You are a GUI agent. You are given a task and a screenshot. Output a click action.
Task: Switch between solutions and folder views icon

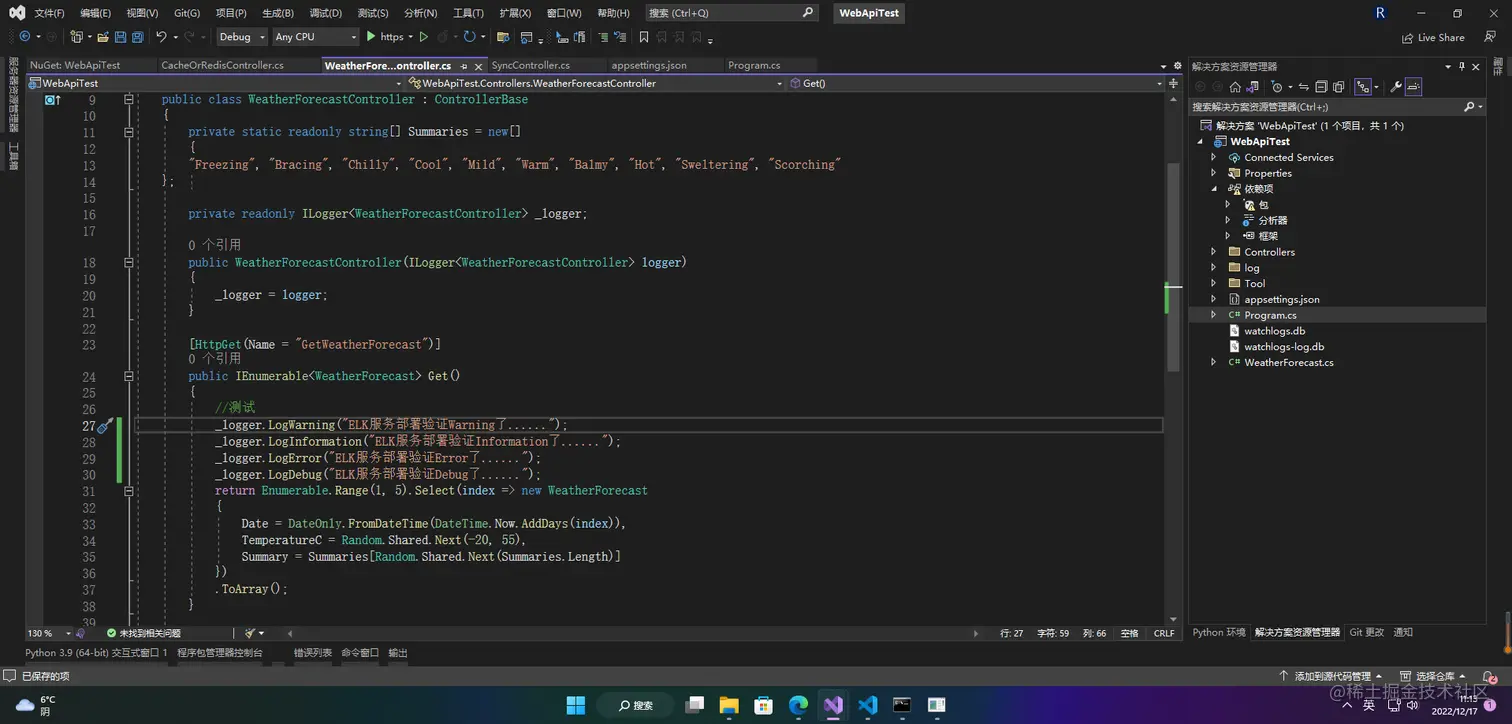(x=1252, y=87)
